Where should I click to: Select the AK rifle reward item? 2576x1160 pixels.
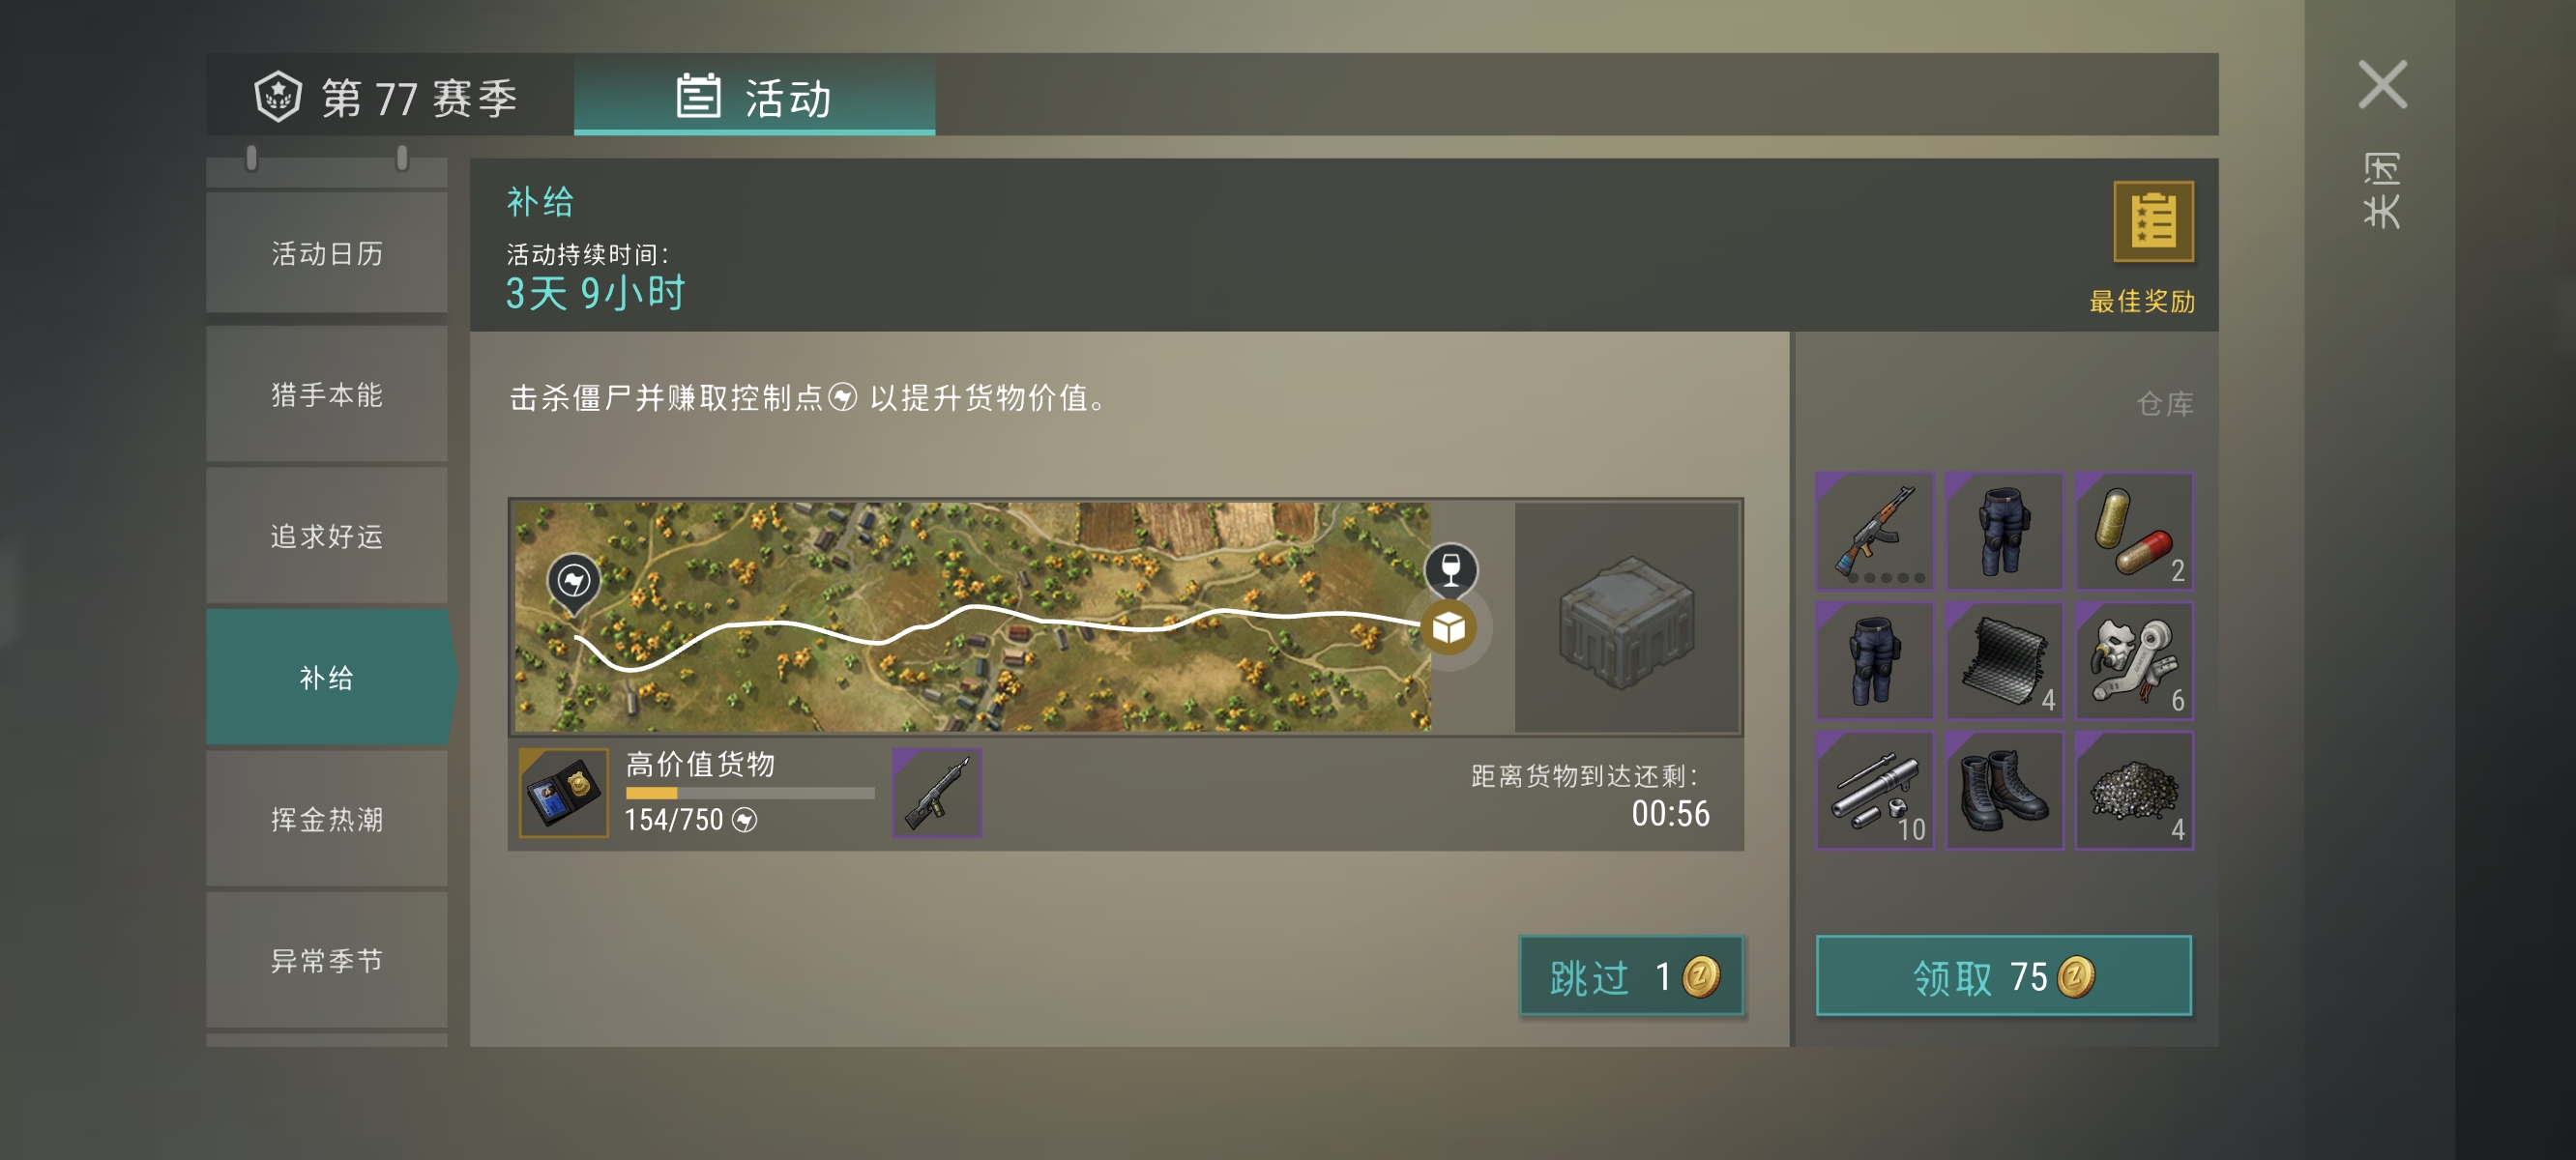(x=1874, y=531)
